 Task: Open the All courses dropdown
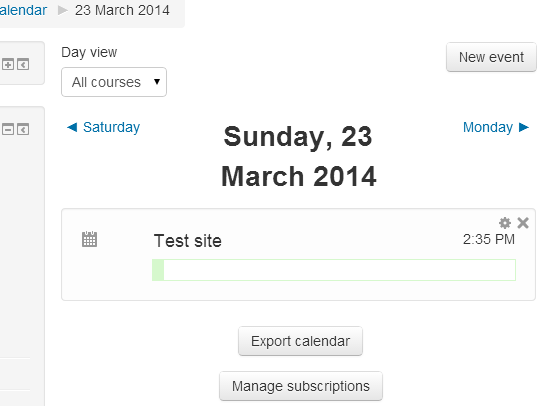click(114, 82)
